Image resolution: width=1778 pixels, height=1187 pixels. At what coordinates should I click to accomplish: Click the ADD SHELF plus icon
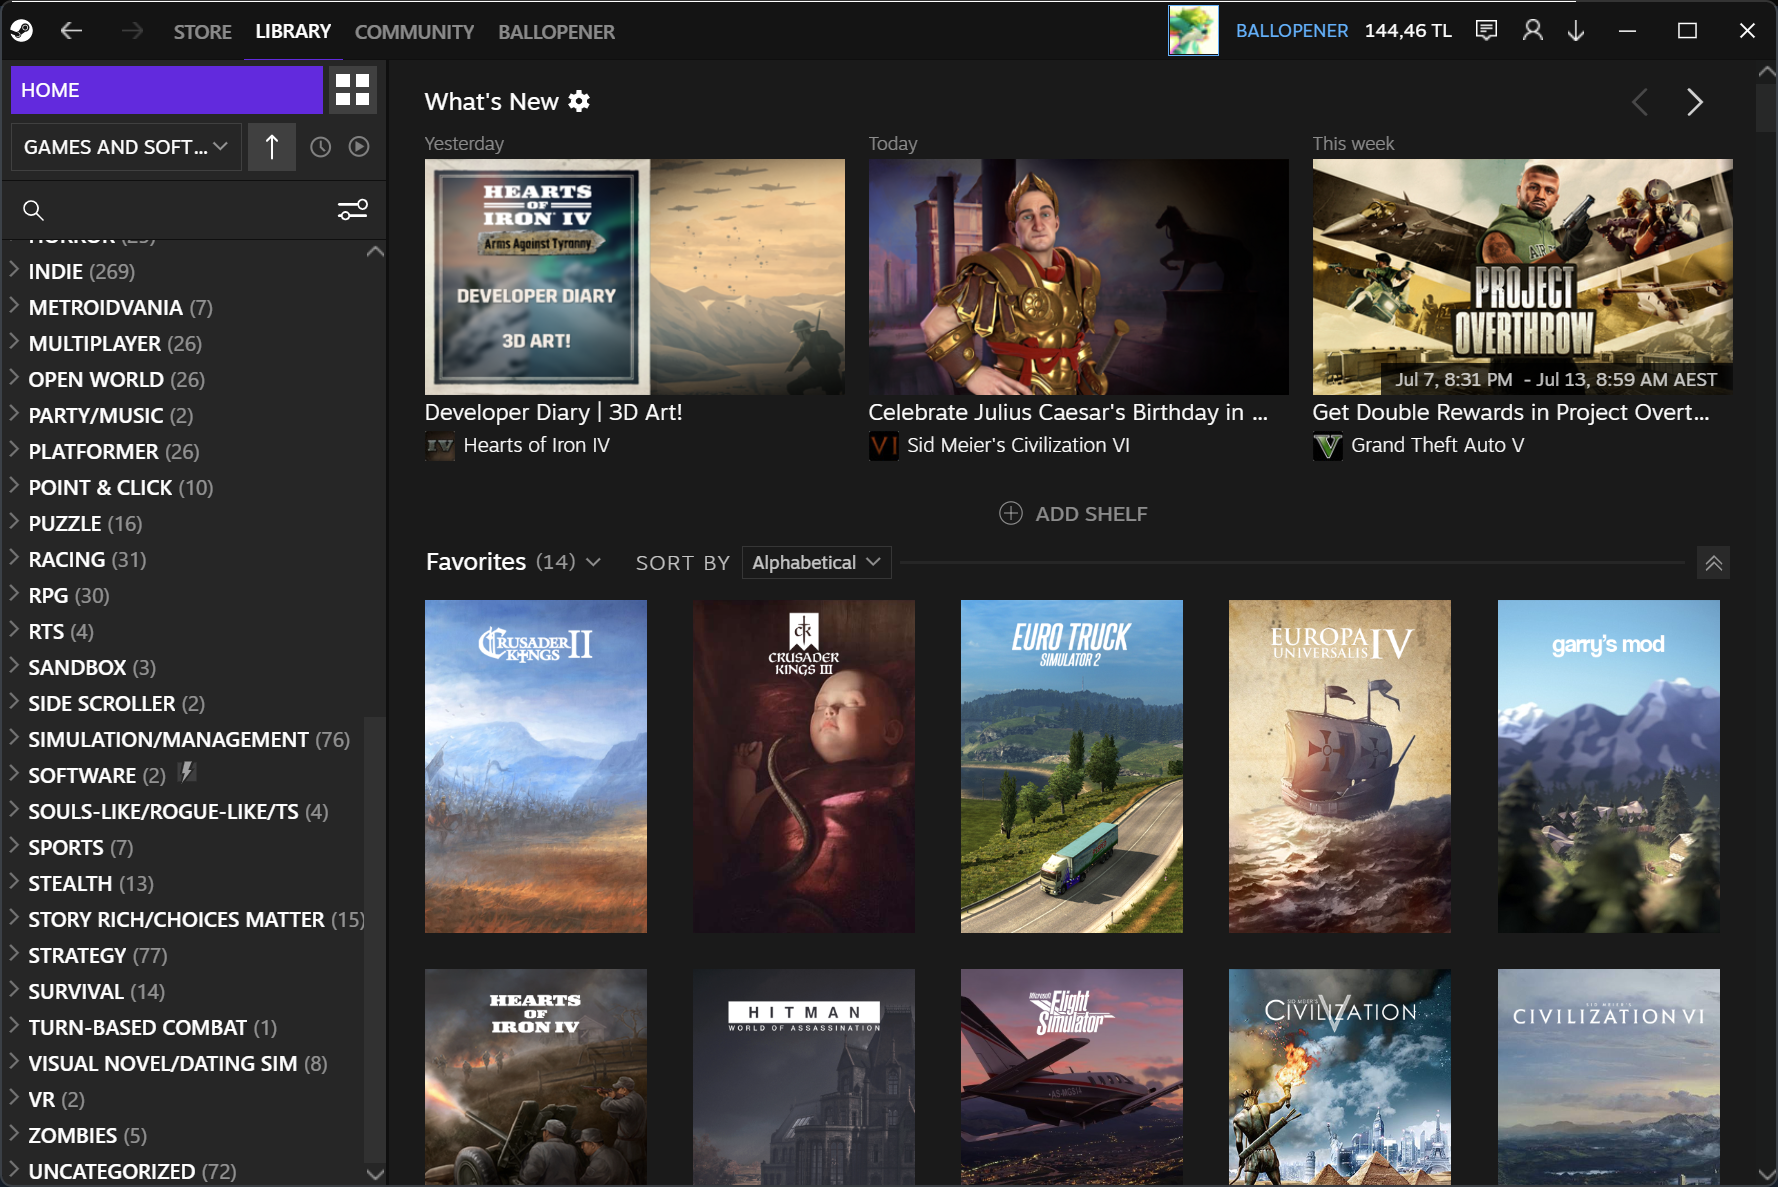tap(1011, 514)
